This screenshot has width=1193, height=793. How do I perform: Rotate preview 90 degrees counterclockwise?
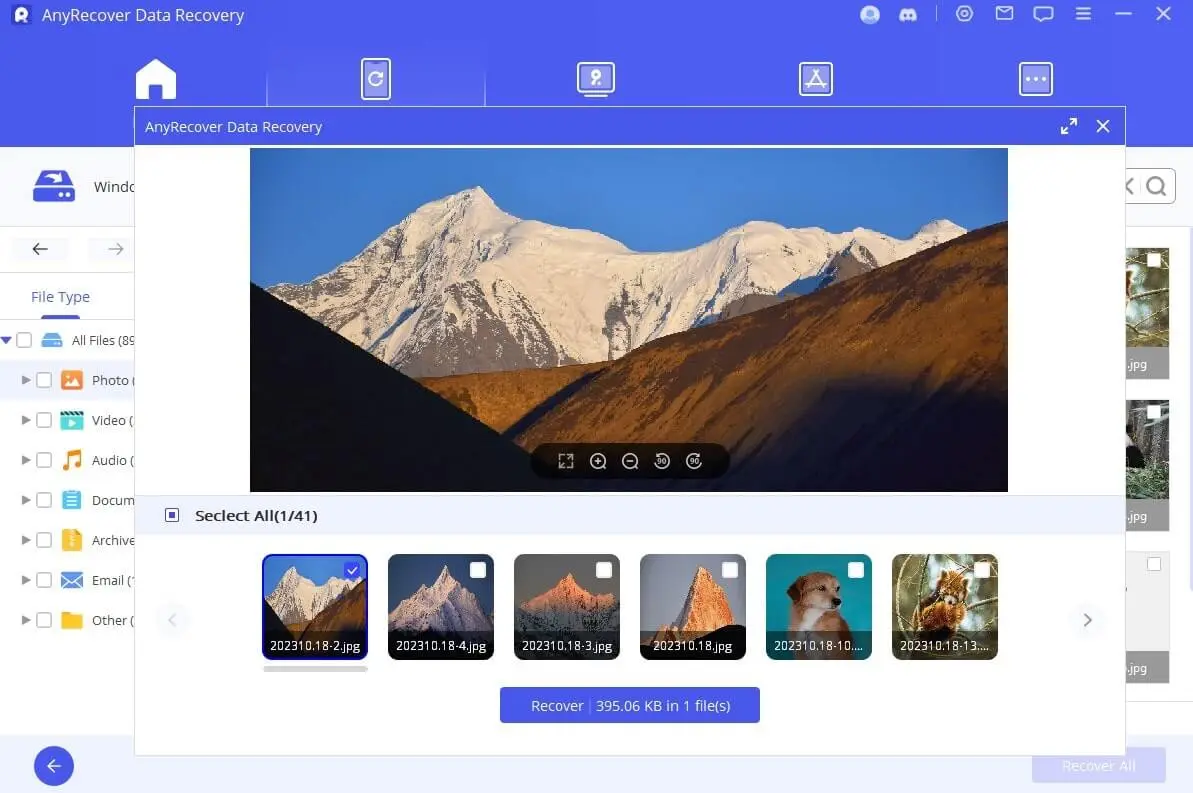[662, 461]
